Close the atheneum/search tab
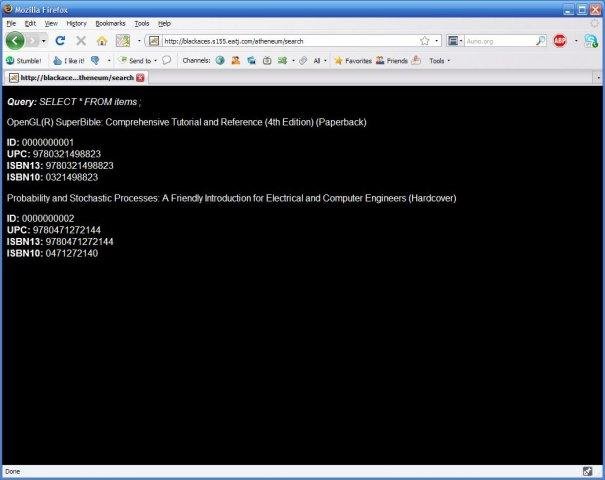The image size is (605, 480). pos(140,78)
